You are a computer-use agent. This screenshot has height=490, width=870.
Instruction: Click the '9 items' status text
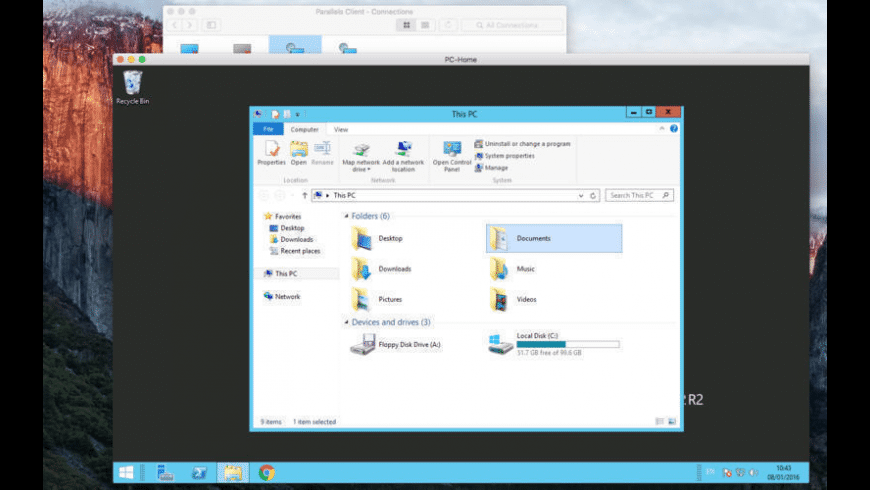pos(271,422)
